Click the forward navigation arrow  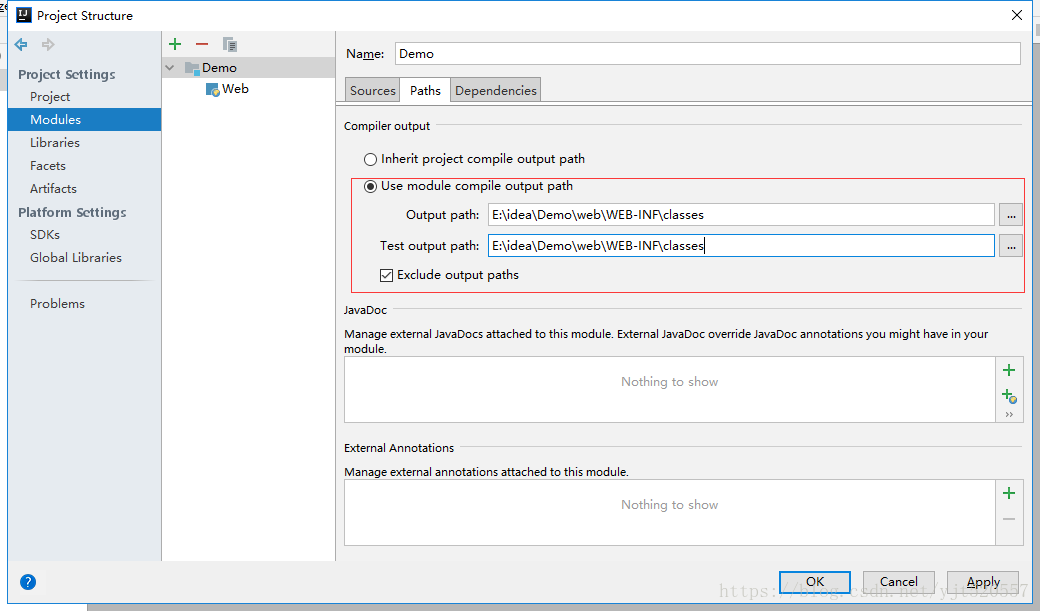pyautogui.click(x=48, y=44)
